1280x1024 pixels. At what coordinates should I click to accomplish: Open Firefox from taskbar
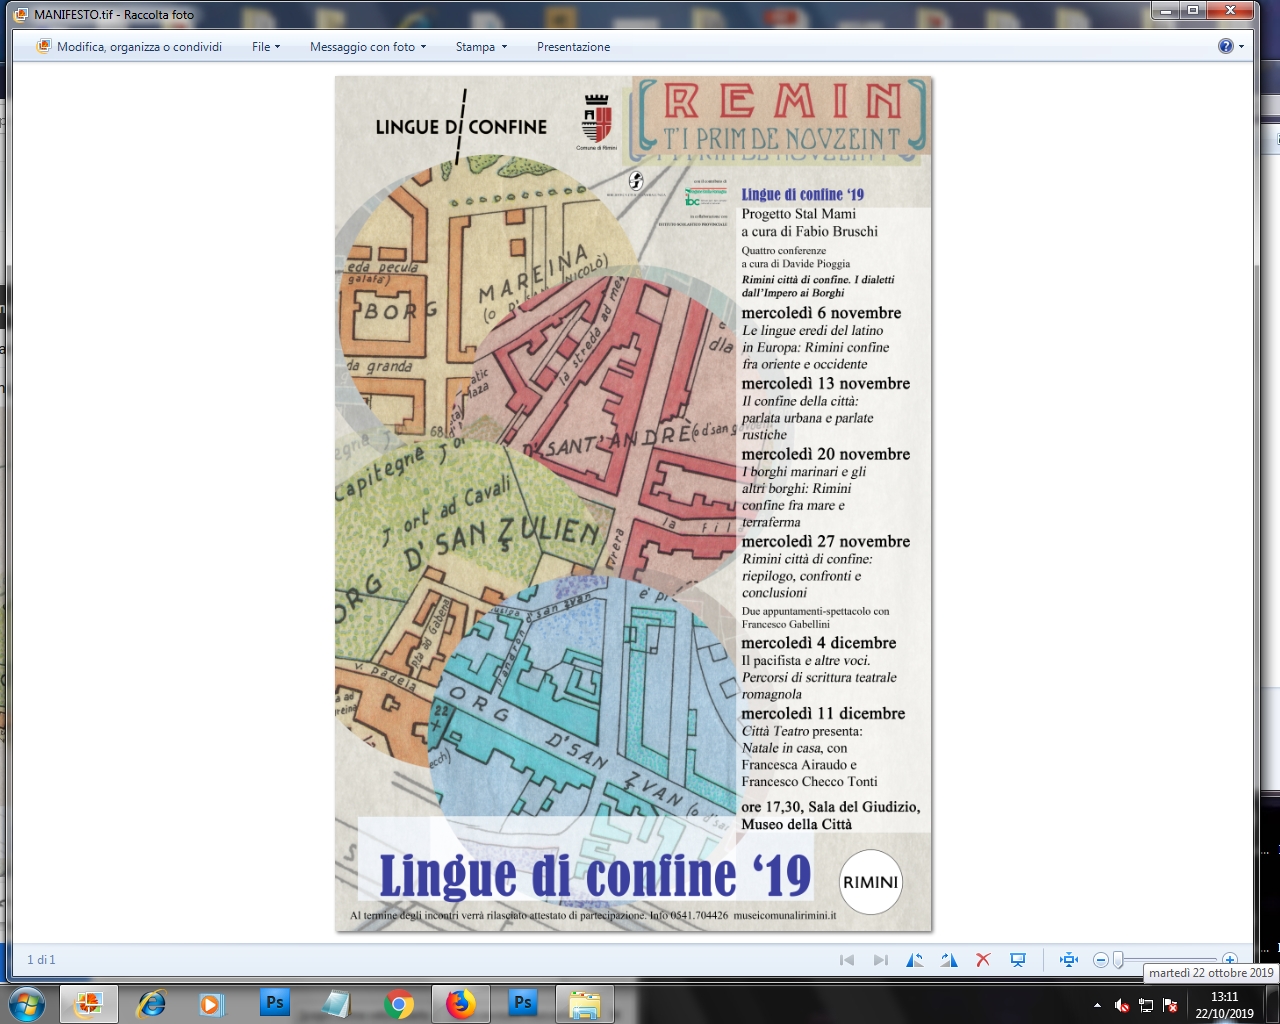coord(460,1004)
